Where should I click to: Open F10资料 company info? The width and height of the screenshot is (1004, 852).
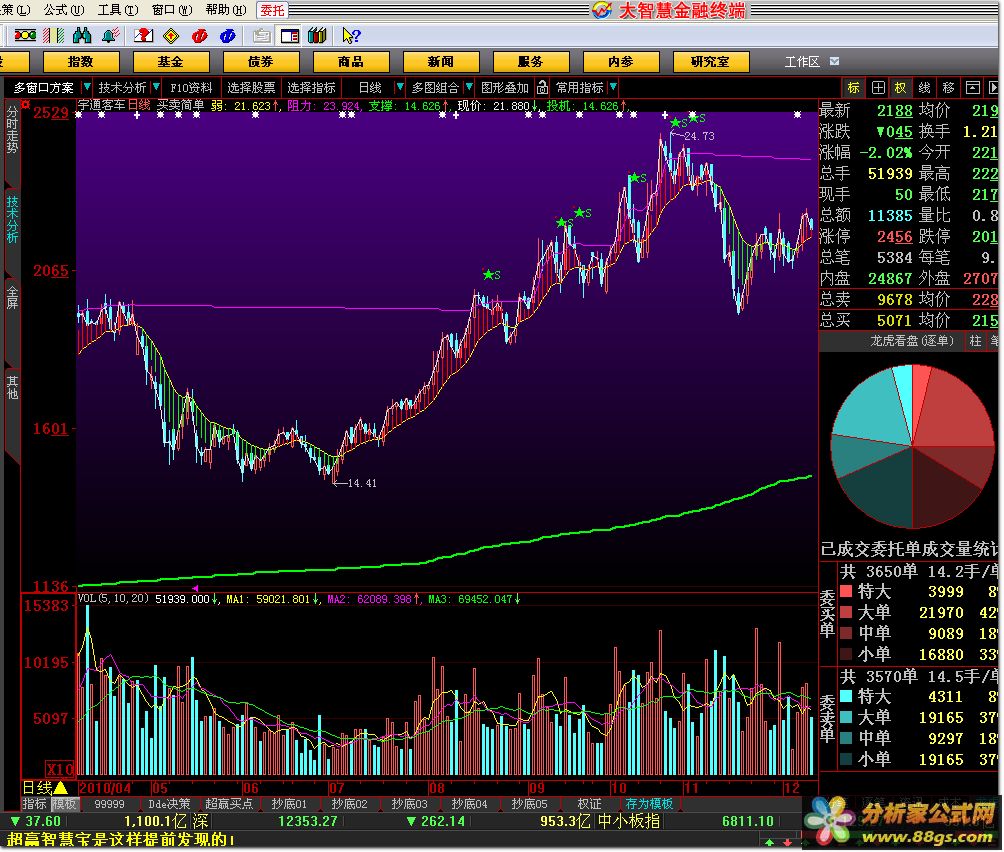pyautogui.click(x=191, y=88)
